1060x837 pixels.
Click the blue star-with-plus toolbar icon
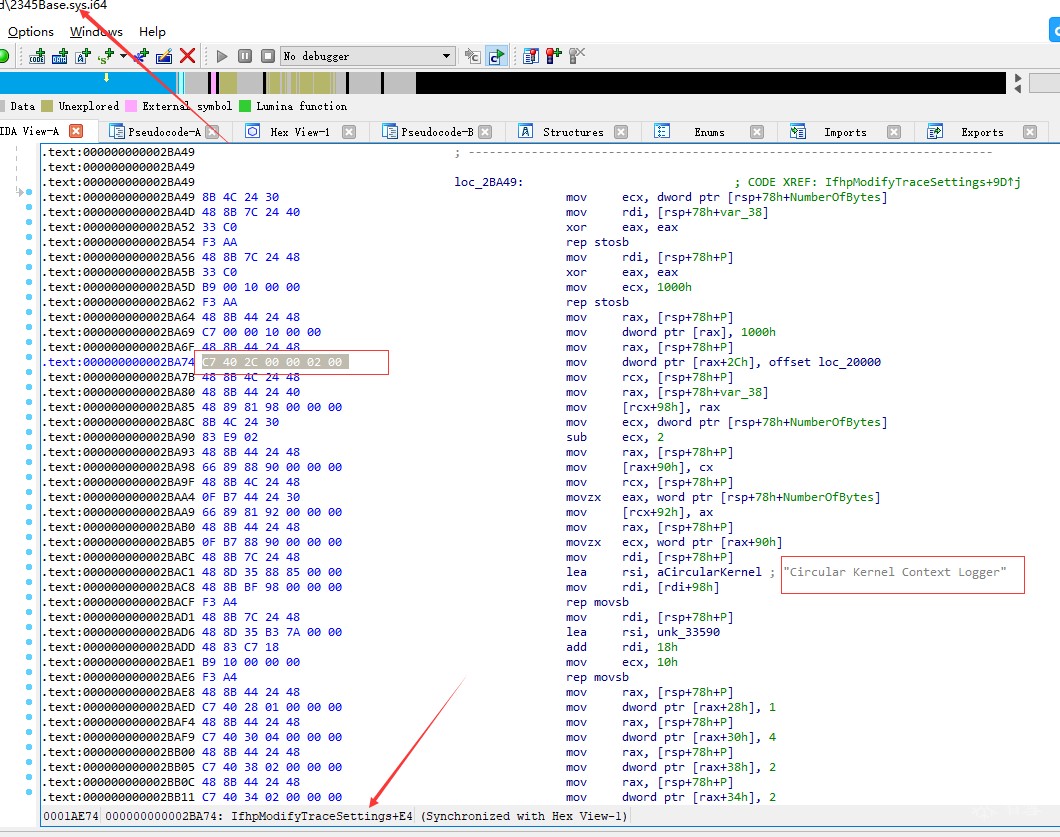click(141, 56)
